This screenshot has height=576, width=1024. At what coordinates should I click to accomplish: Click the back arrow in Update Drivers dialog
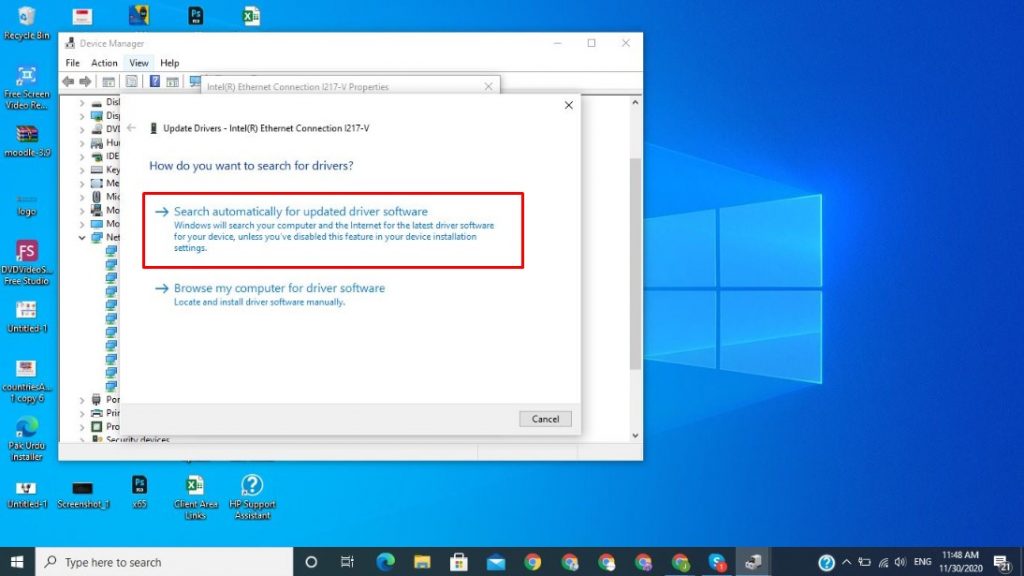click(x=131, y=128)
